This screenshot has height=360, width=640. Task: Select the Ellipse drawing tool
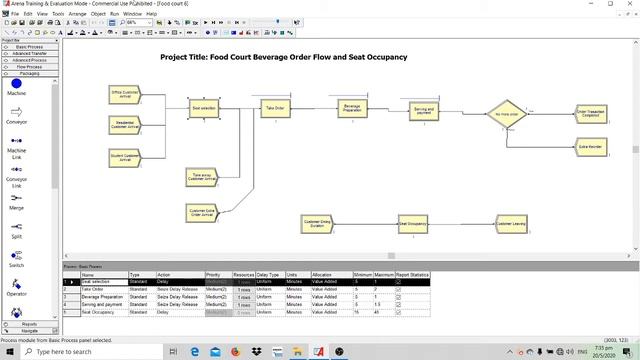[53, 33]
